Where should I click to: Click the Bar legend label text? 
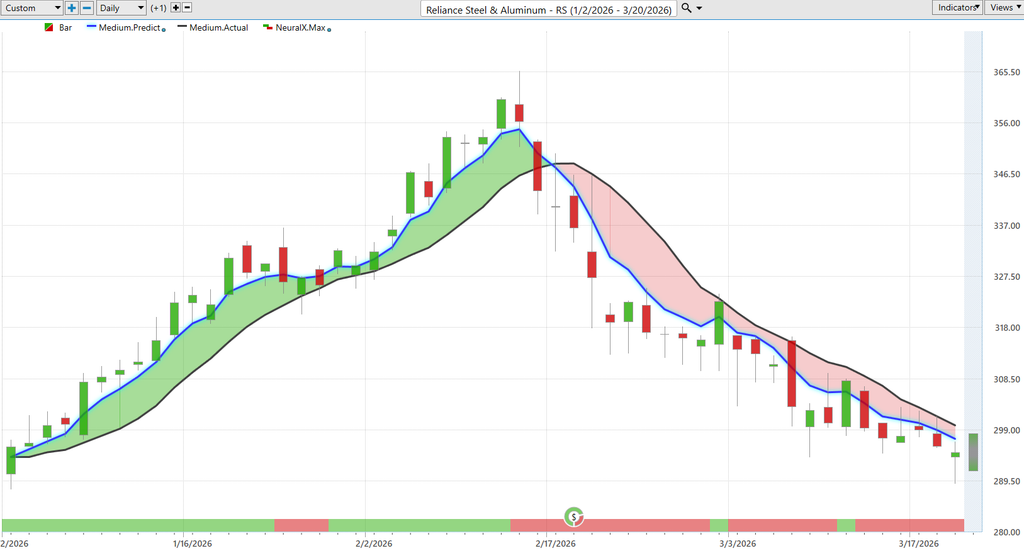(x=66, y=28)
